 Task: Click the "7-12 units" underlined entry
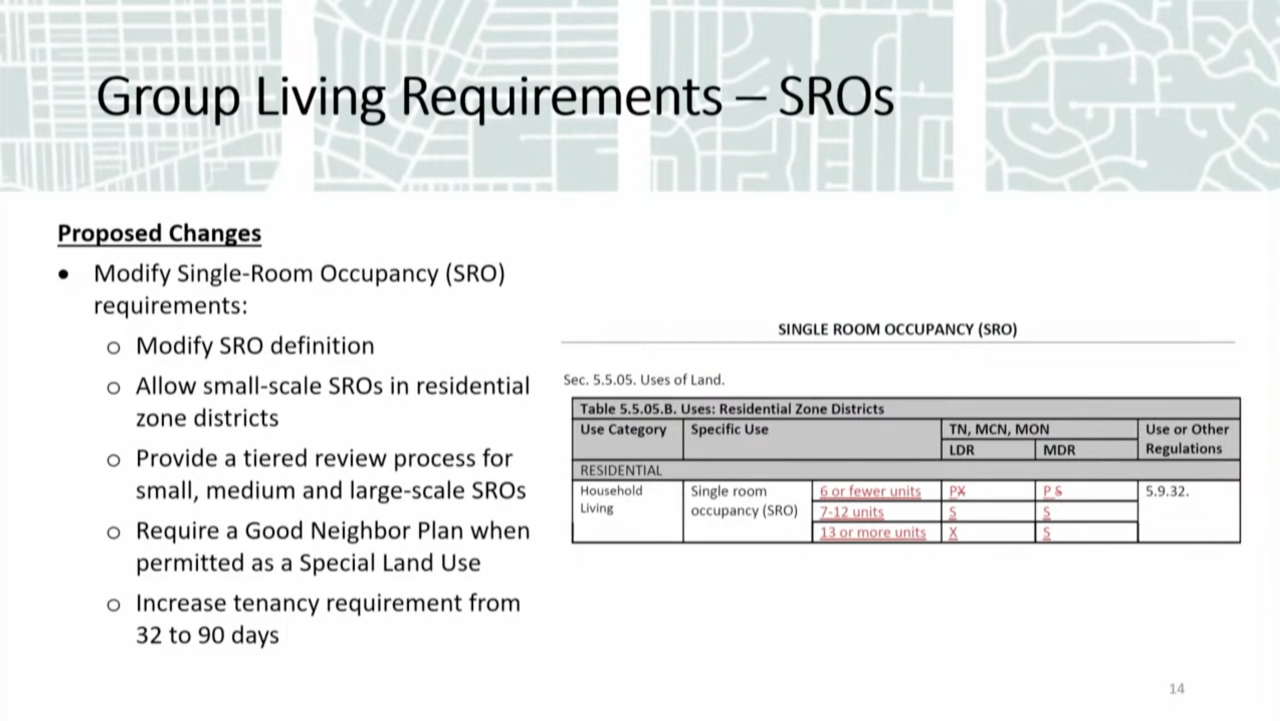[x=852, y=512]
